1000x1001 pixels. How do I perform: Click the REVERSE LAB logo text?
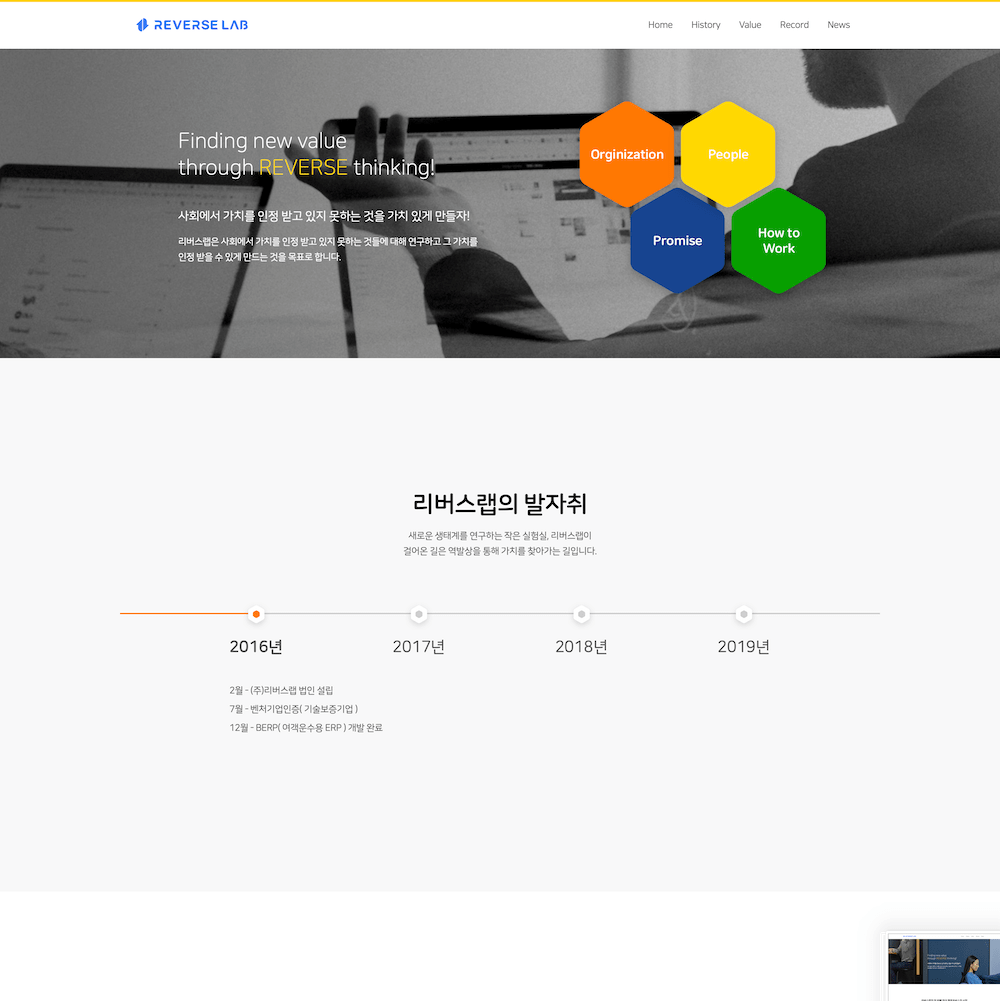201,25
